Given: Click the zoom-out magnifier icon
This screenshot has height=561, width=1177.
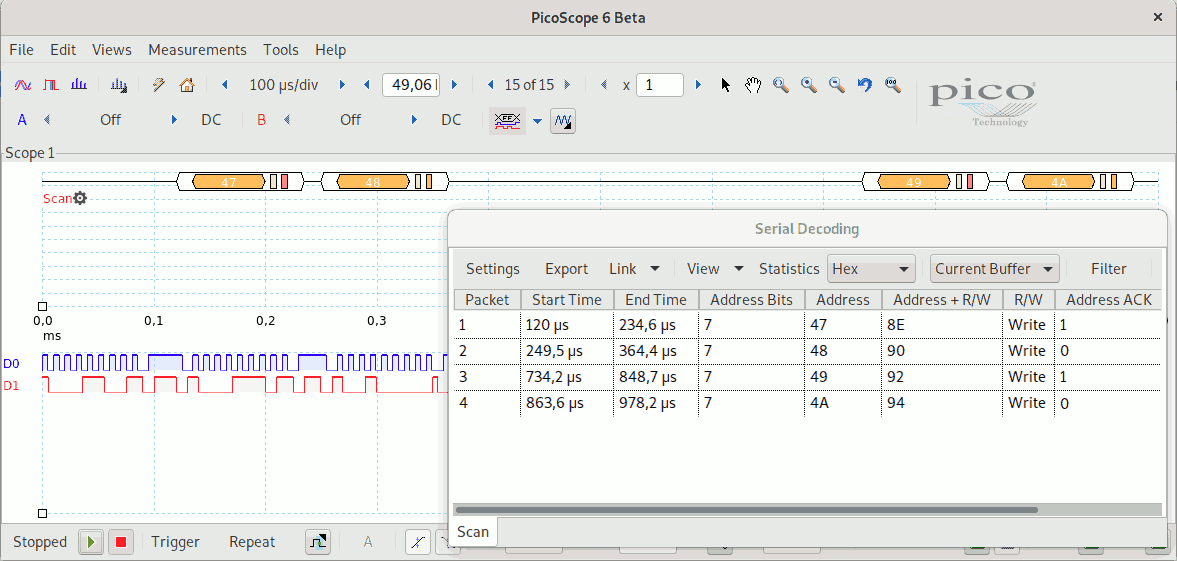Looking at the screenshot, I should (837, 85).
